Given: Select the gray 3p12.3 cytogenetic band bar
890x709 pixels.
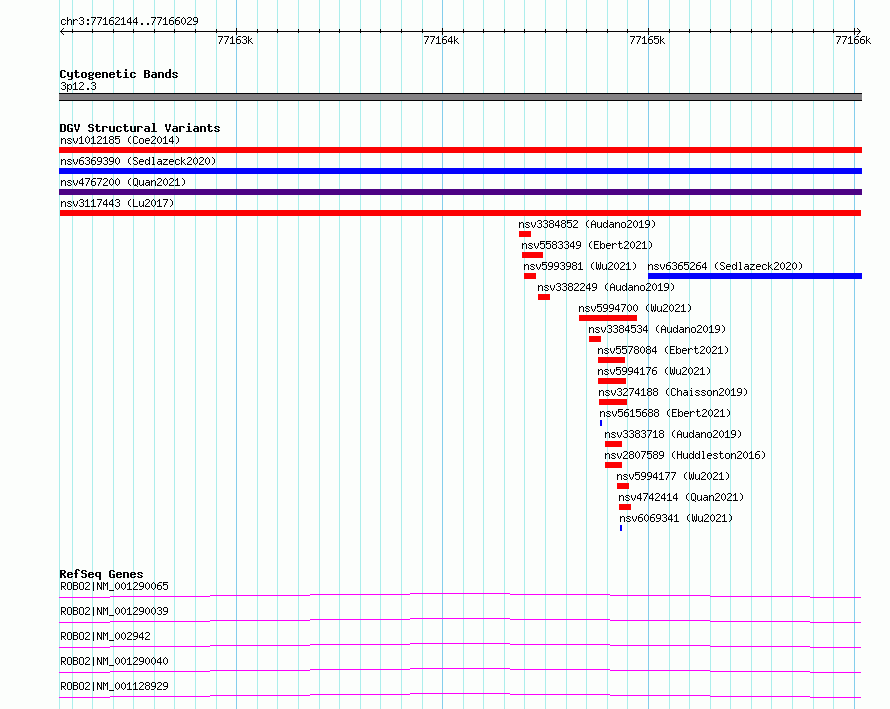Looking at the screenshot, I should point(460,97).
